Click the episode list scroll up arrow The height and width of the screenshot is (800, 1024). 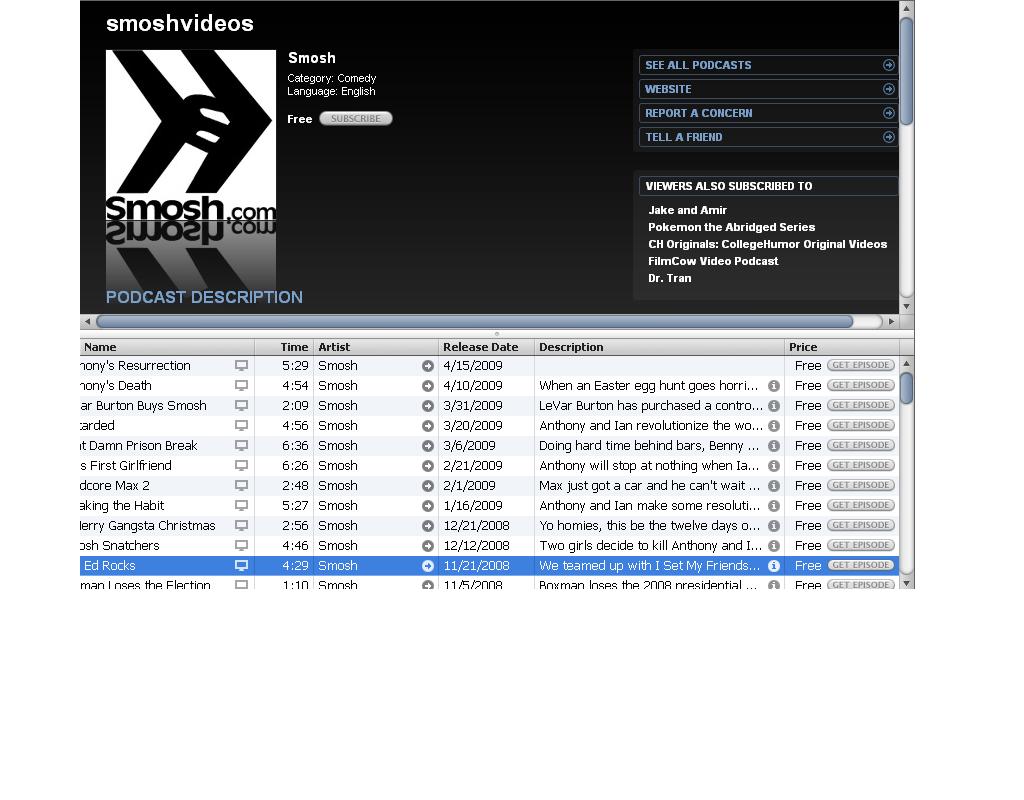tap(906, 363)
